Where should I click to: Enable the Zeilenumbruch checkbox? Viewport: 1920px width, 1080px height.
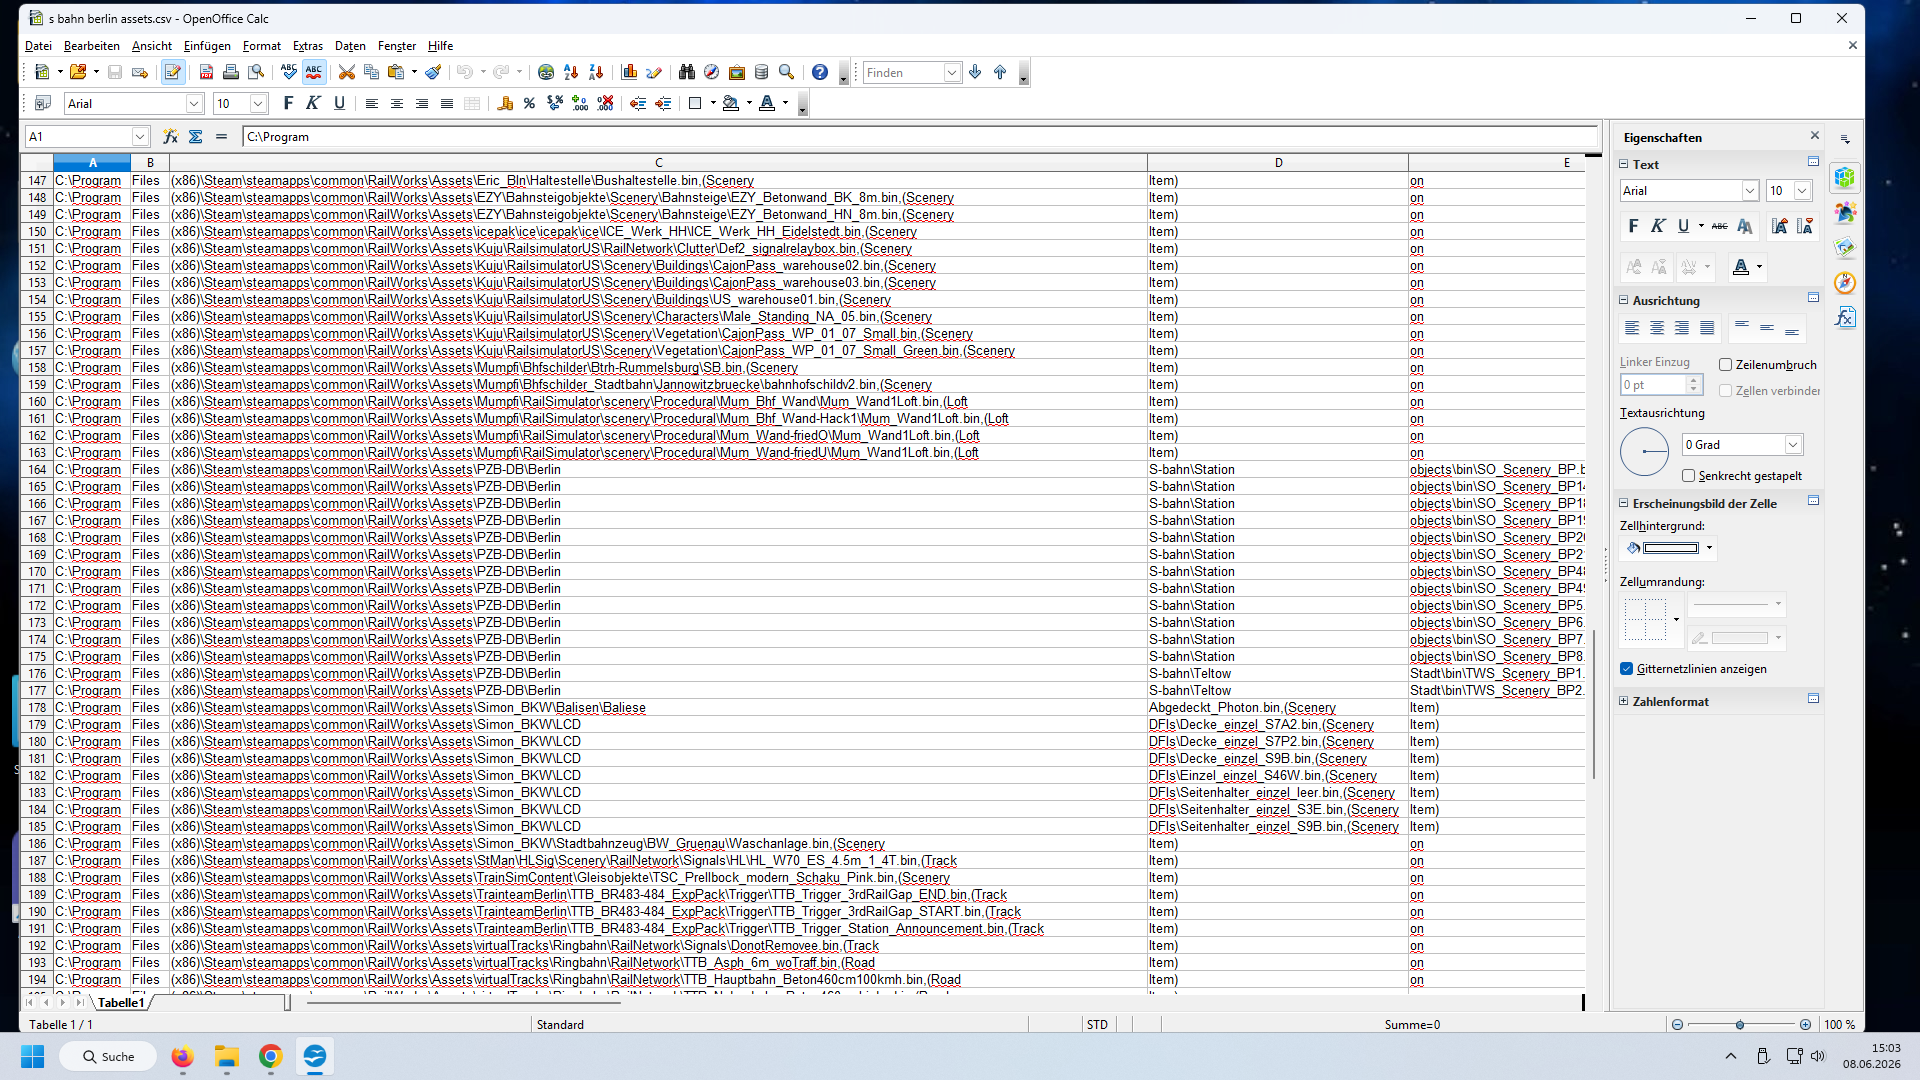point(1725,365)
